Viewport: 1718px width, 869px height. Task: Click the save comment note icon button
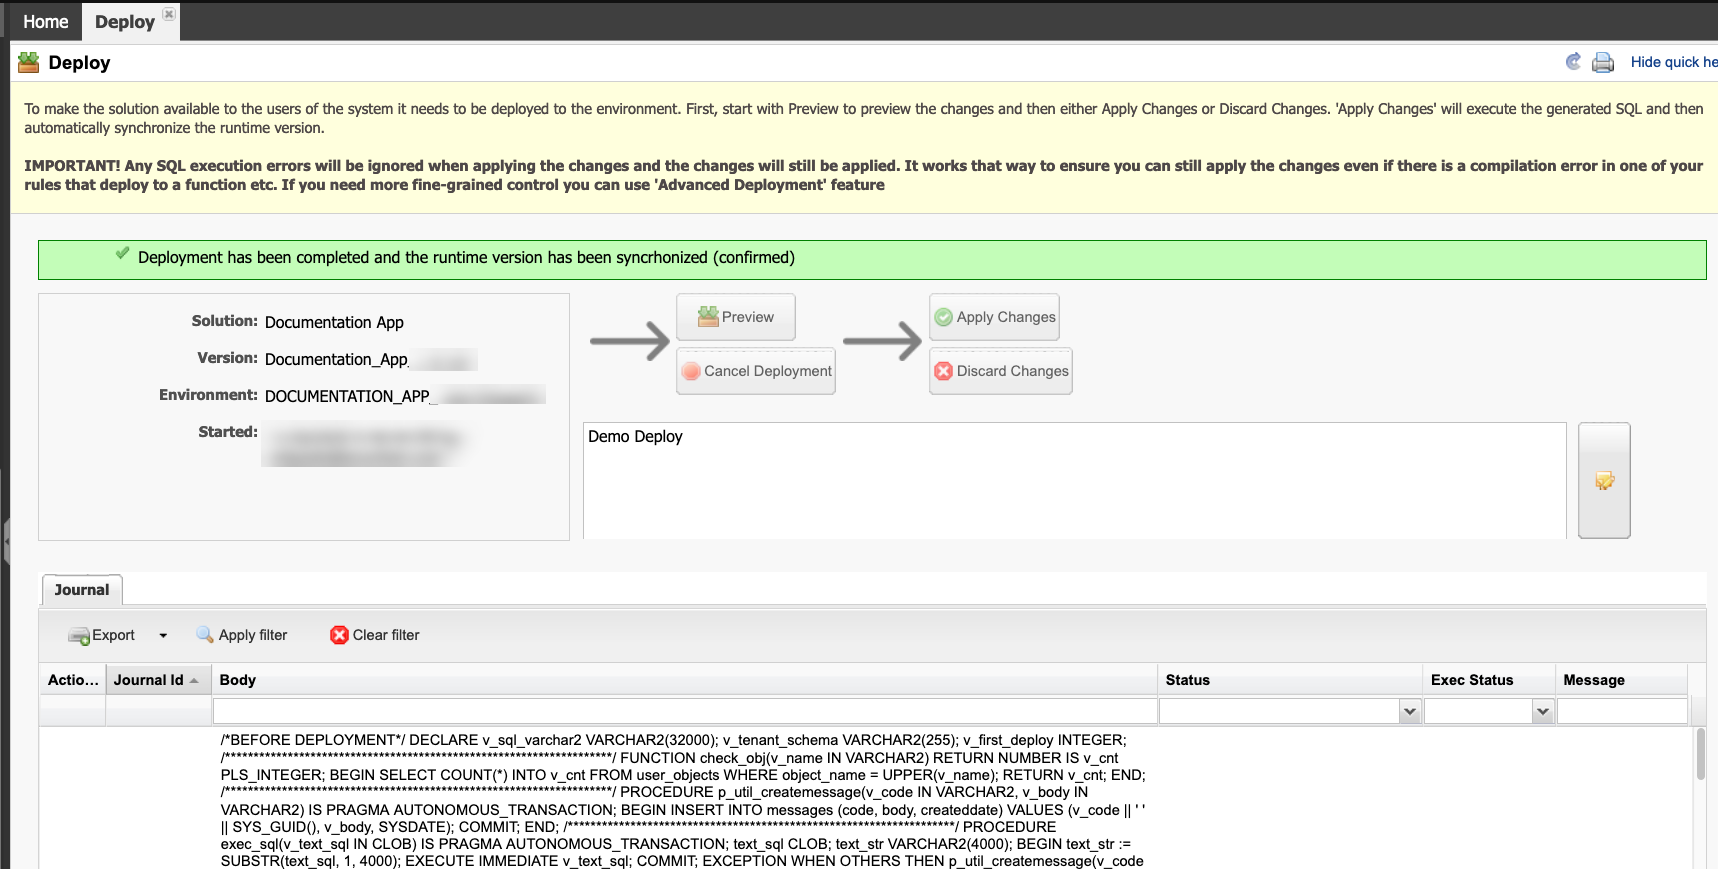1604,481
